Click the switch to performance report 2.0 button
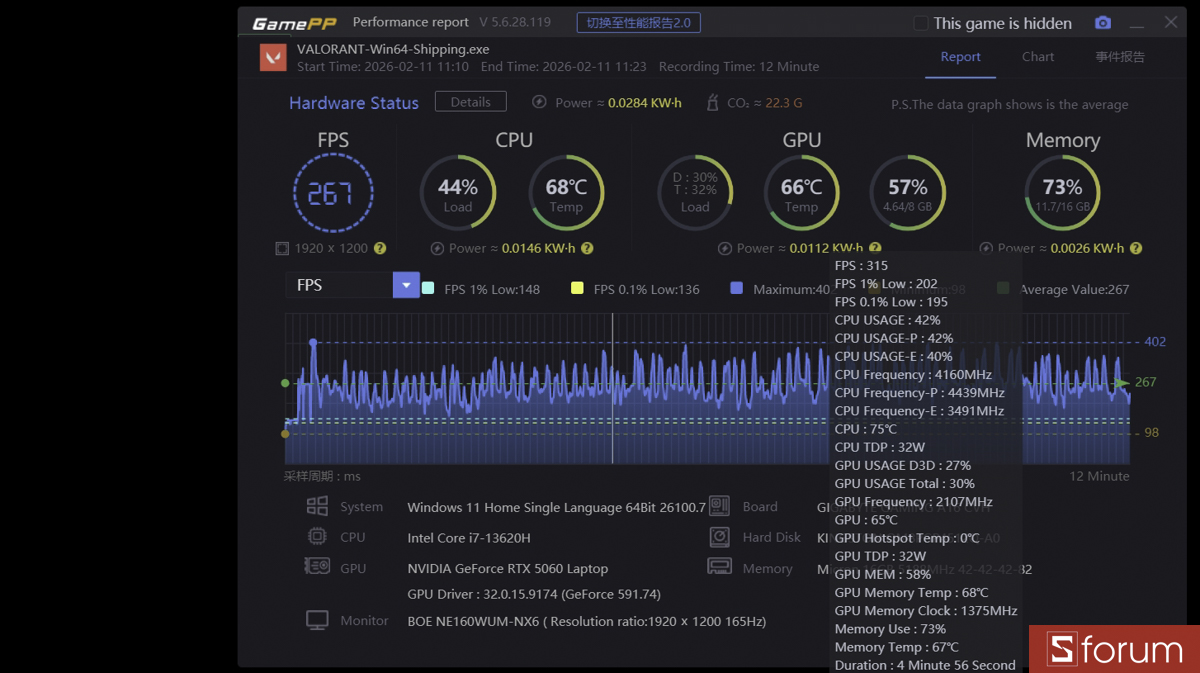This screenshot has width=1200, height=673. (x=637, y=22)
